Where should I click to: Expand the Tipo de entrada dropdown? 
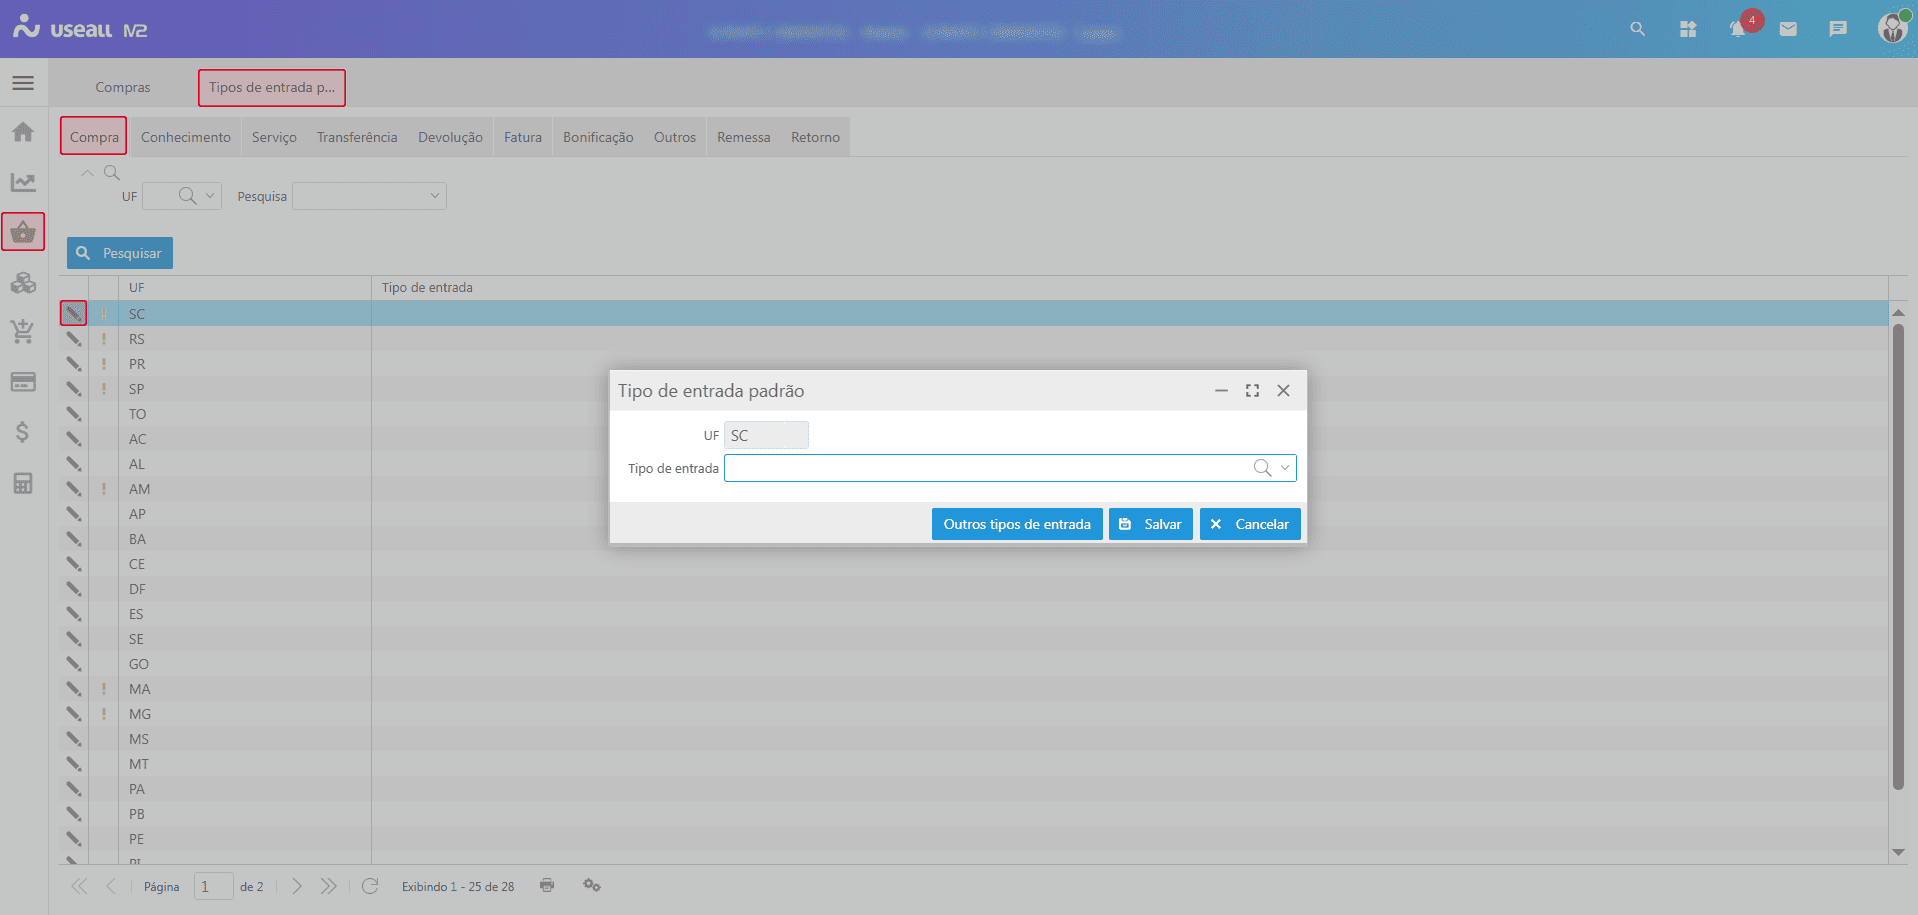pyautogui.click(x=1285, y=468)
